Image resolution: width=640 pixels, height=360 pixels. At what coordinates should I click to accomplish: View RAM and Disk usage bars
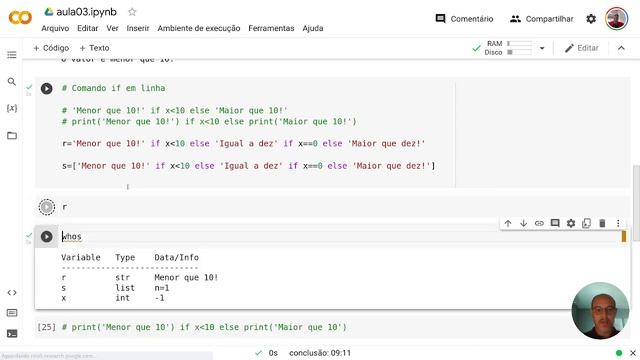pyautogui.click(x=509, y=48)
